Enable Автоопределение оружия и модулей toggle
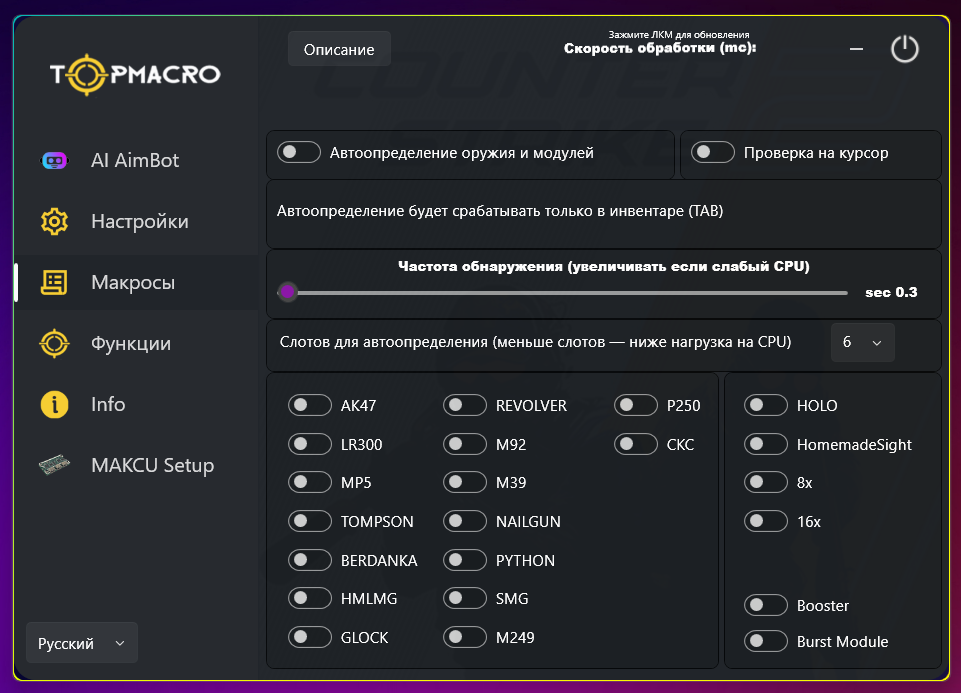The image size is (961, 693). tap(300, 153)
